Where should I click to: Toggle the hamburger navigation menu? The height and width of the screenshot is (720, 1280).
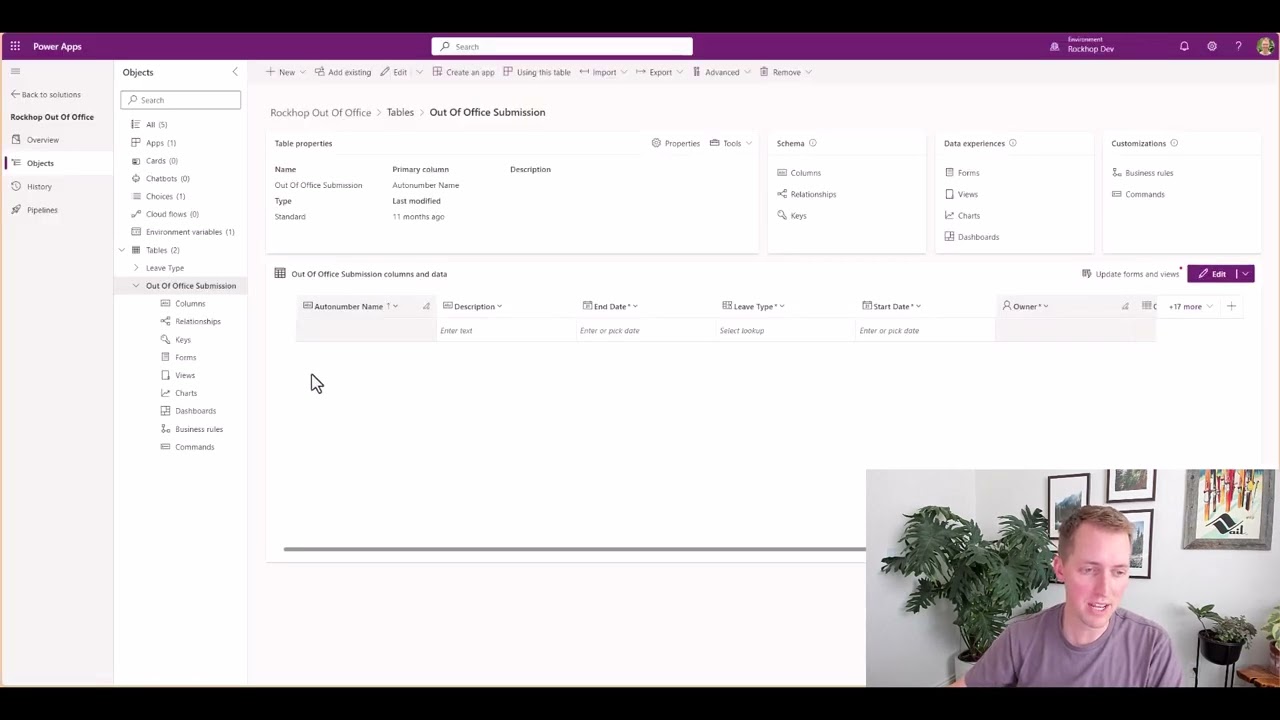coord(15,71)
